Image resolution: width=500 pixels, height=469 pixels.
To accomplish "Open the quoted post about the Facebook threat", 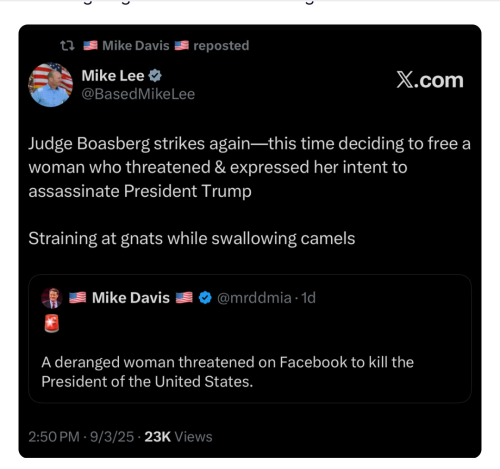I will tap(250, 338).
